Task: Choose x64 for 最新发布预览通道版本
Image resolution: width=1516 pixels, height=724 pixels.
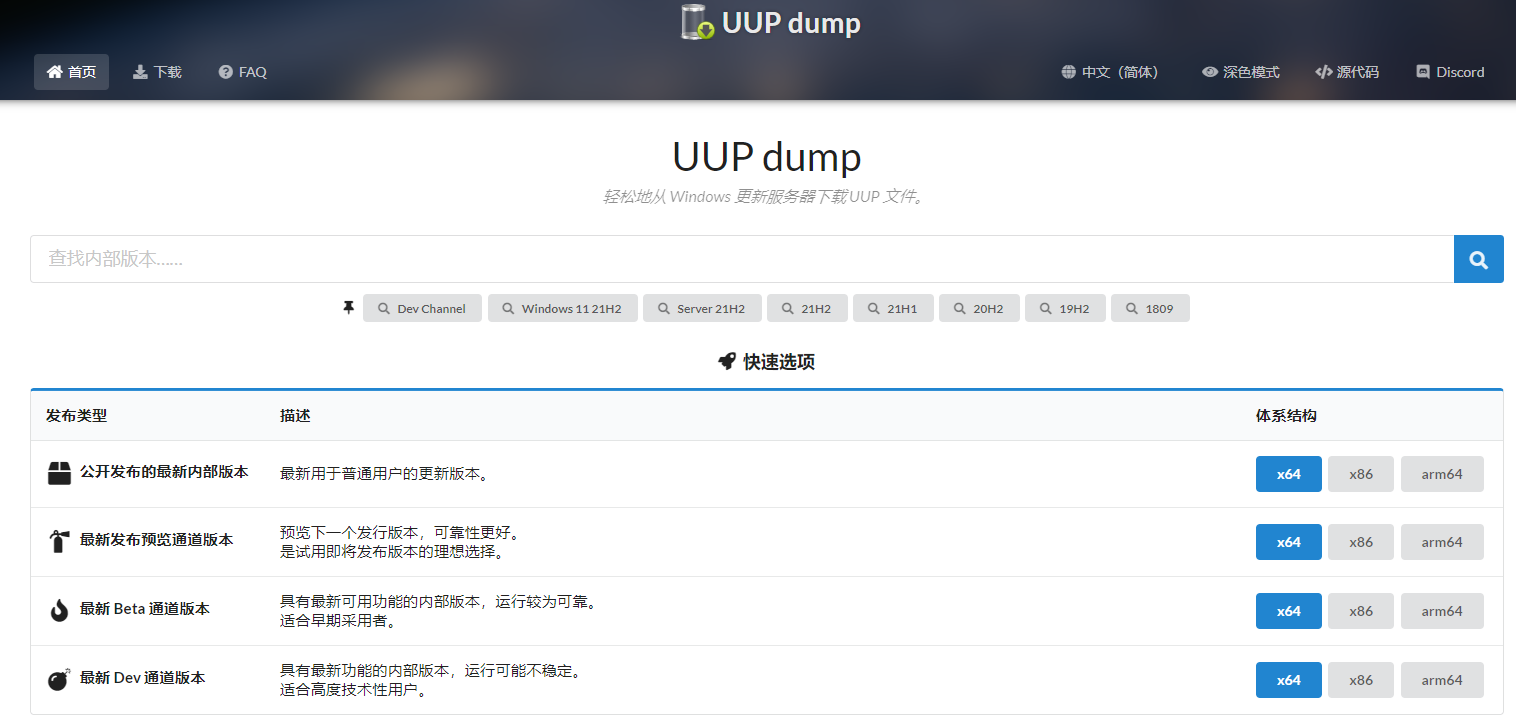Action: (1289, 542)
